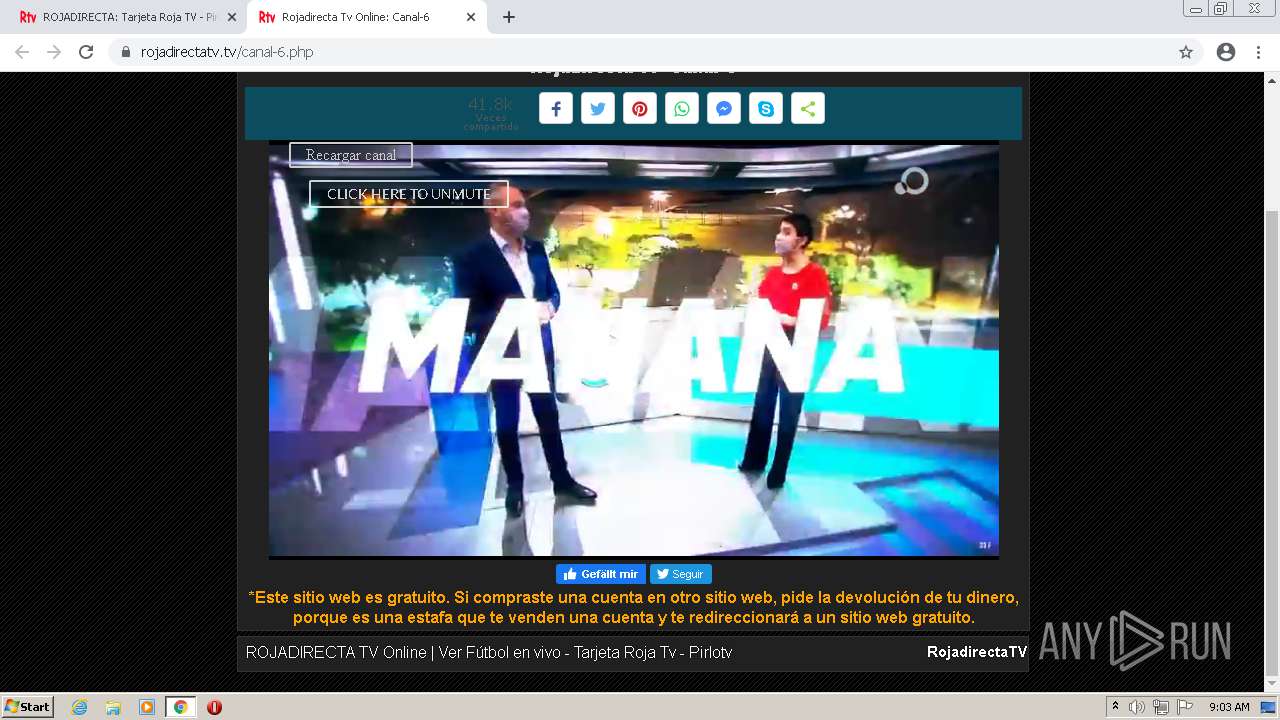The height and width of the screenshot is (720, 1280).
Task: Open a new browser tab
Action: tap(509, 17)
